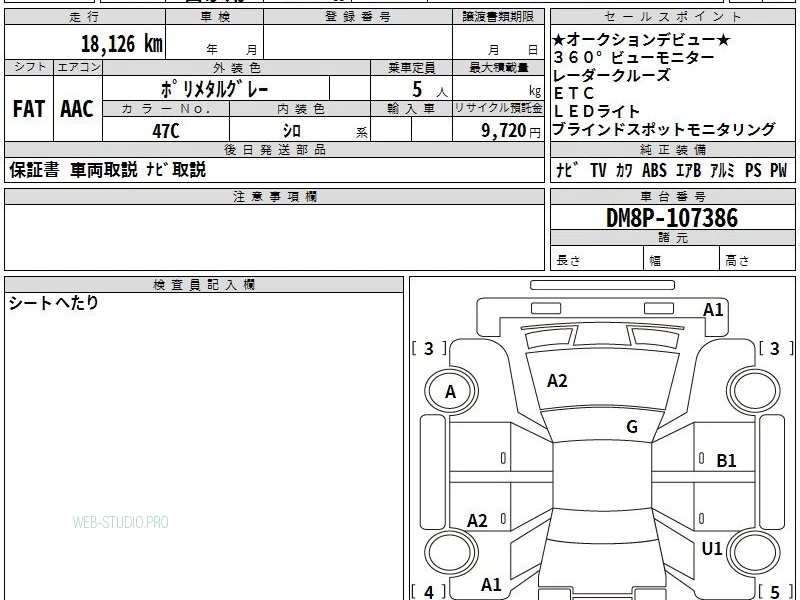Click the エアB equipment code
Viewport: 800px width, 600px height.
(x=688, y=170)
